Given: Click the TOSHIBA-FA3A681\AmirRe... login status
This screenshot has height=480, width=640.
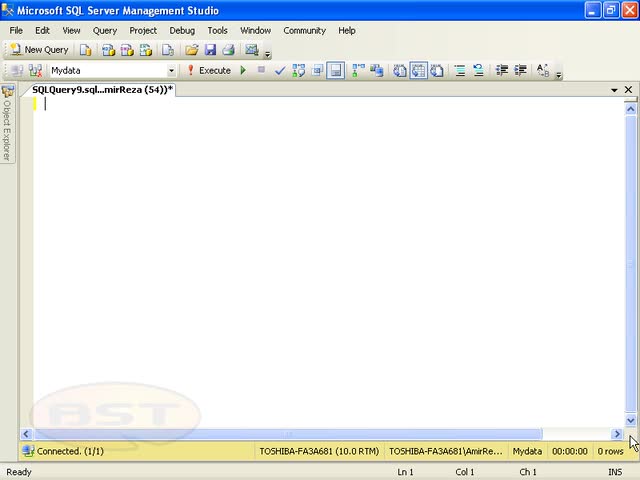Looking at the screenshot, I should pos(446,451).
